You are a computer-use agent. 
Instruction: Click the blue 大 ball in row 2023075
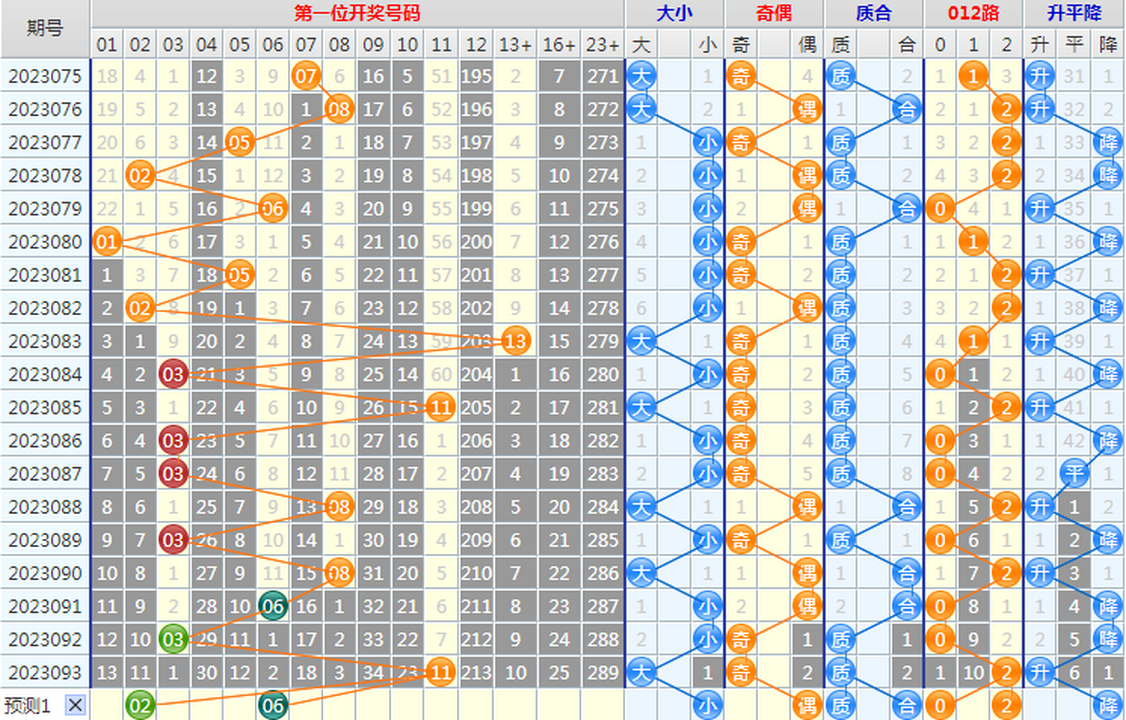coord(641,76)
